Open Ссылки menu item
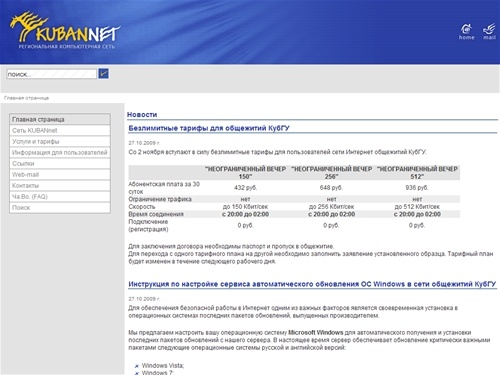This screenshot has height=375, width=500. pyautogui.click(x=60, y=163)
